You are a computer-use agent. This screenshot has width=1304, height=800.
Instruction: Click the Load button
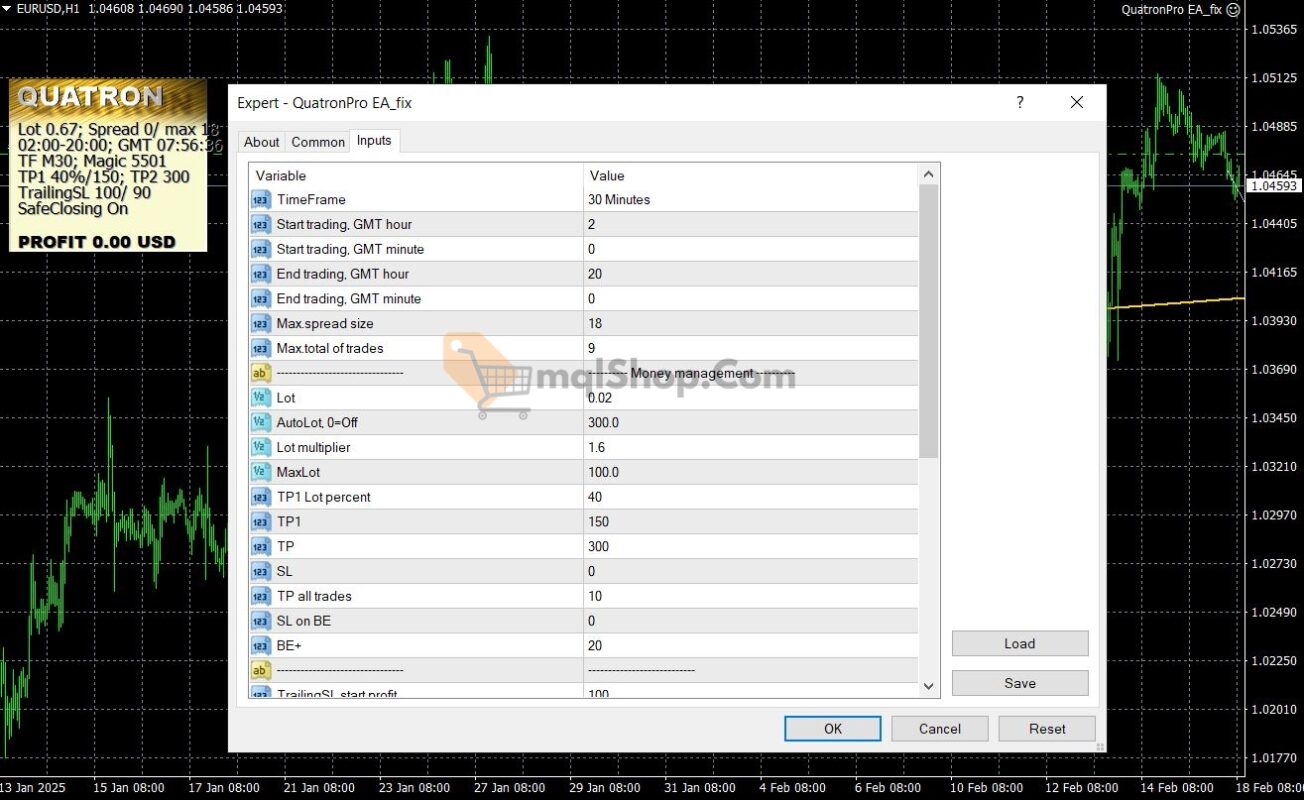pyautogui.click(x=1019, y=643)
